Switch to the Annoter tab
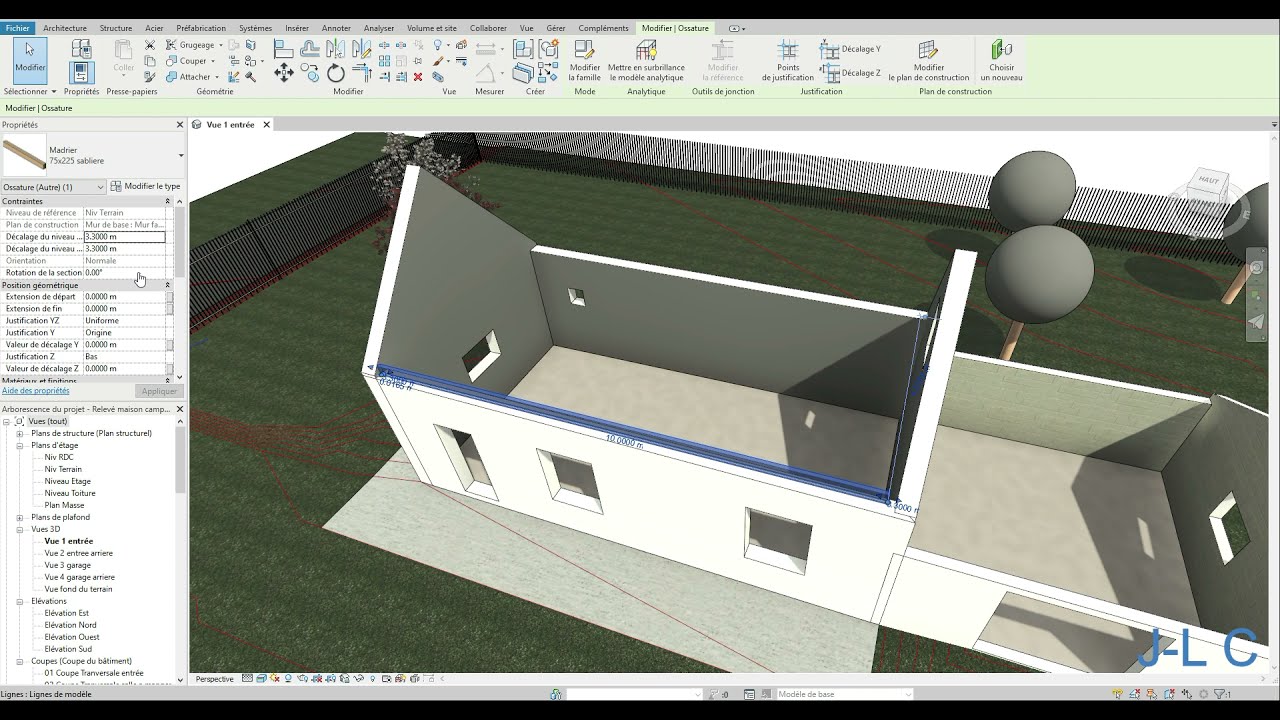This screenshot has height=720, width=1280. (336, 28)
